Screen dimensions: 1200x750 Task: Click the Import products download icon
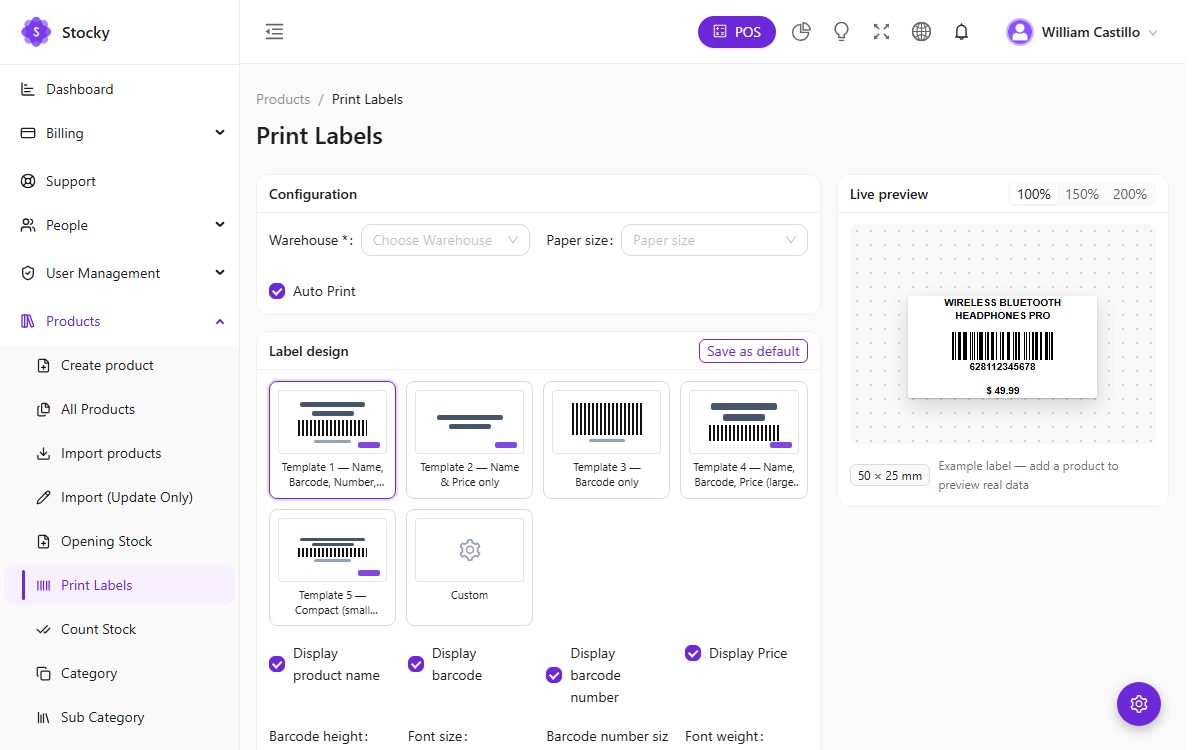(43, 453)
